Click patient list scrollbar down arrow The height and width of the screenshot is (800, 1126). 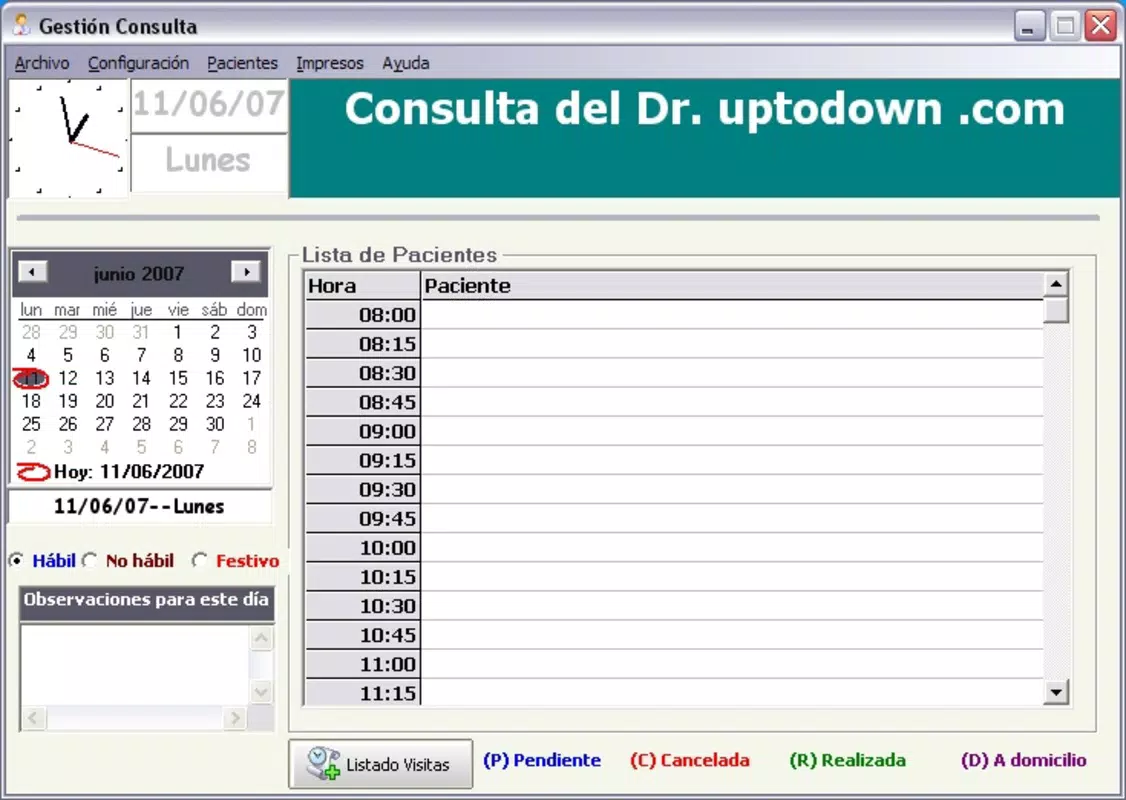coord(1056,692)
